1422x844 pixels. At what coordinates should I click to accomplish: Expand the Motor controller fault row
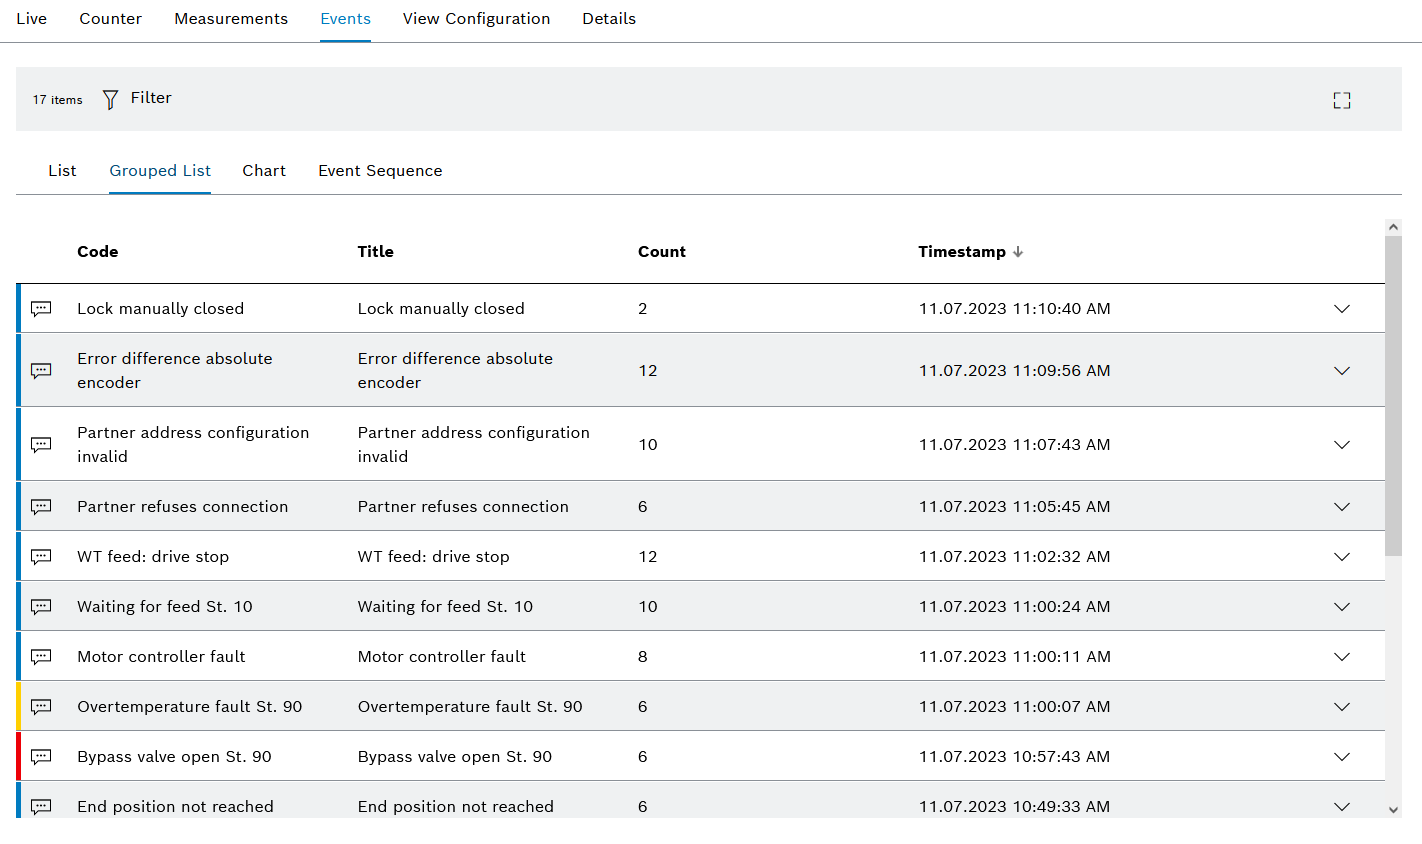click(x=1342, y=657)
